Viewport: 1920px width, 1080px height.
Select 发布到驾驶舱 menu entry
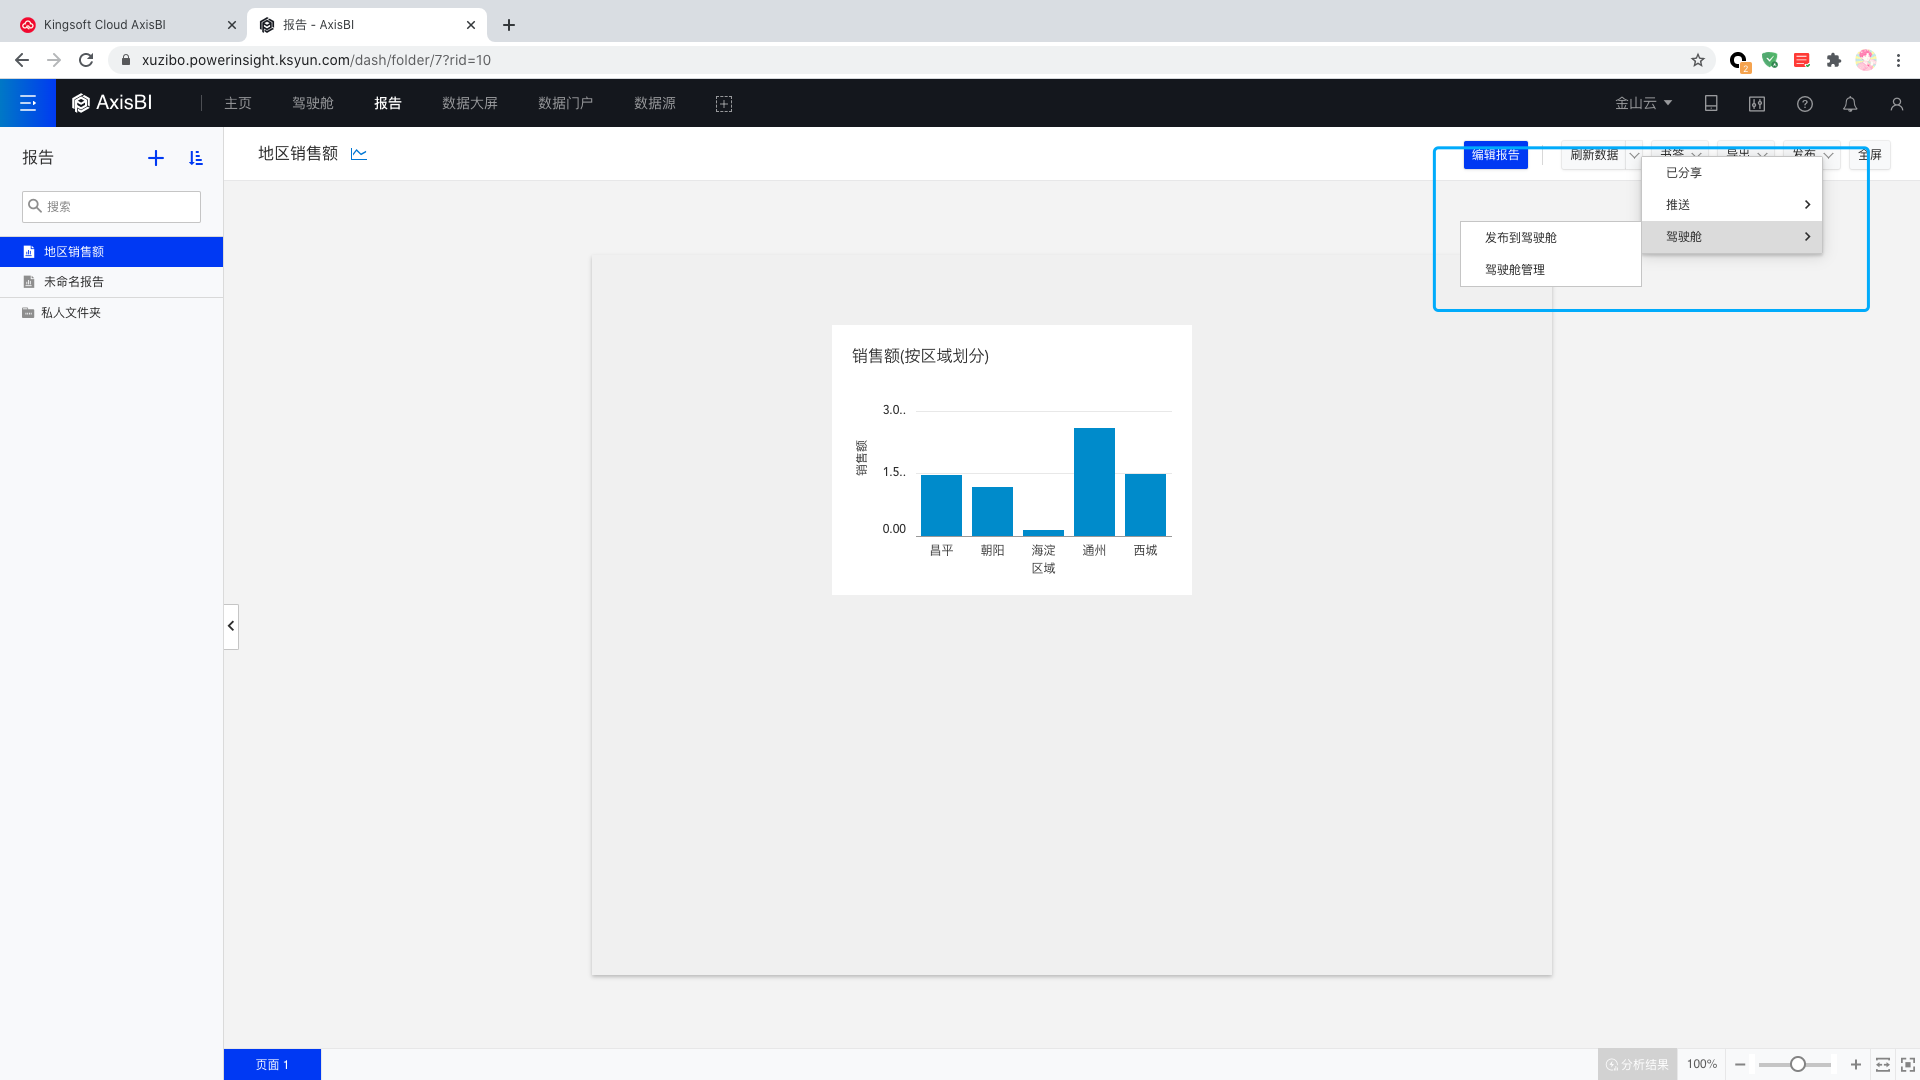click(x=1520, y=238)
